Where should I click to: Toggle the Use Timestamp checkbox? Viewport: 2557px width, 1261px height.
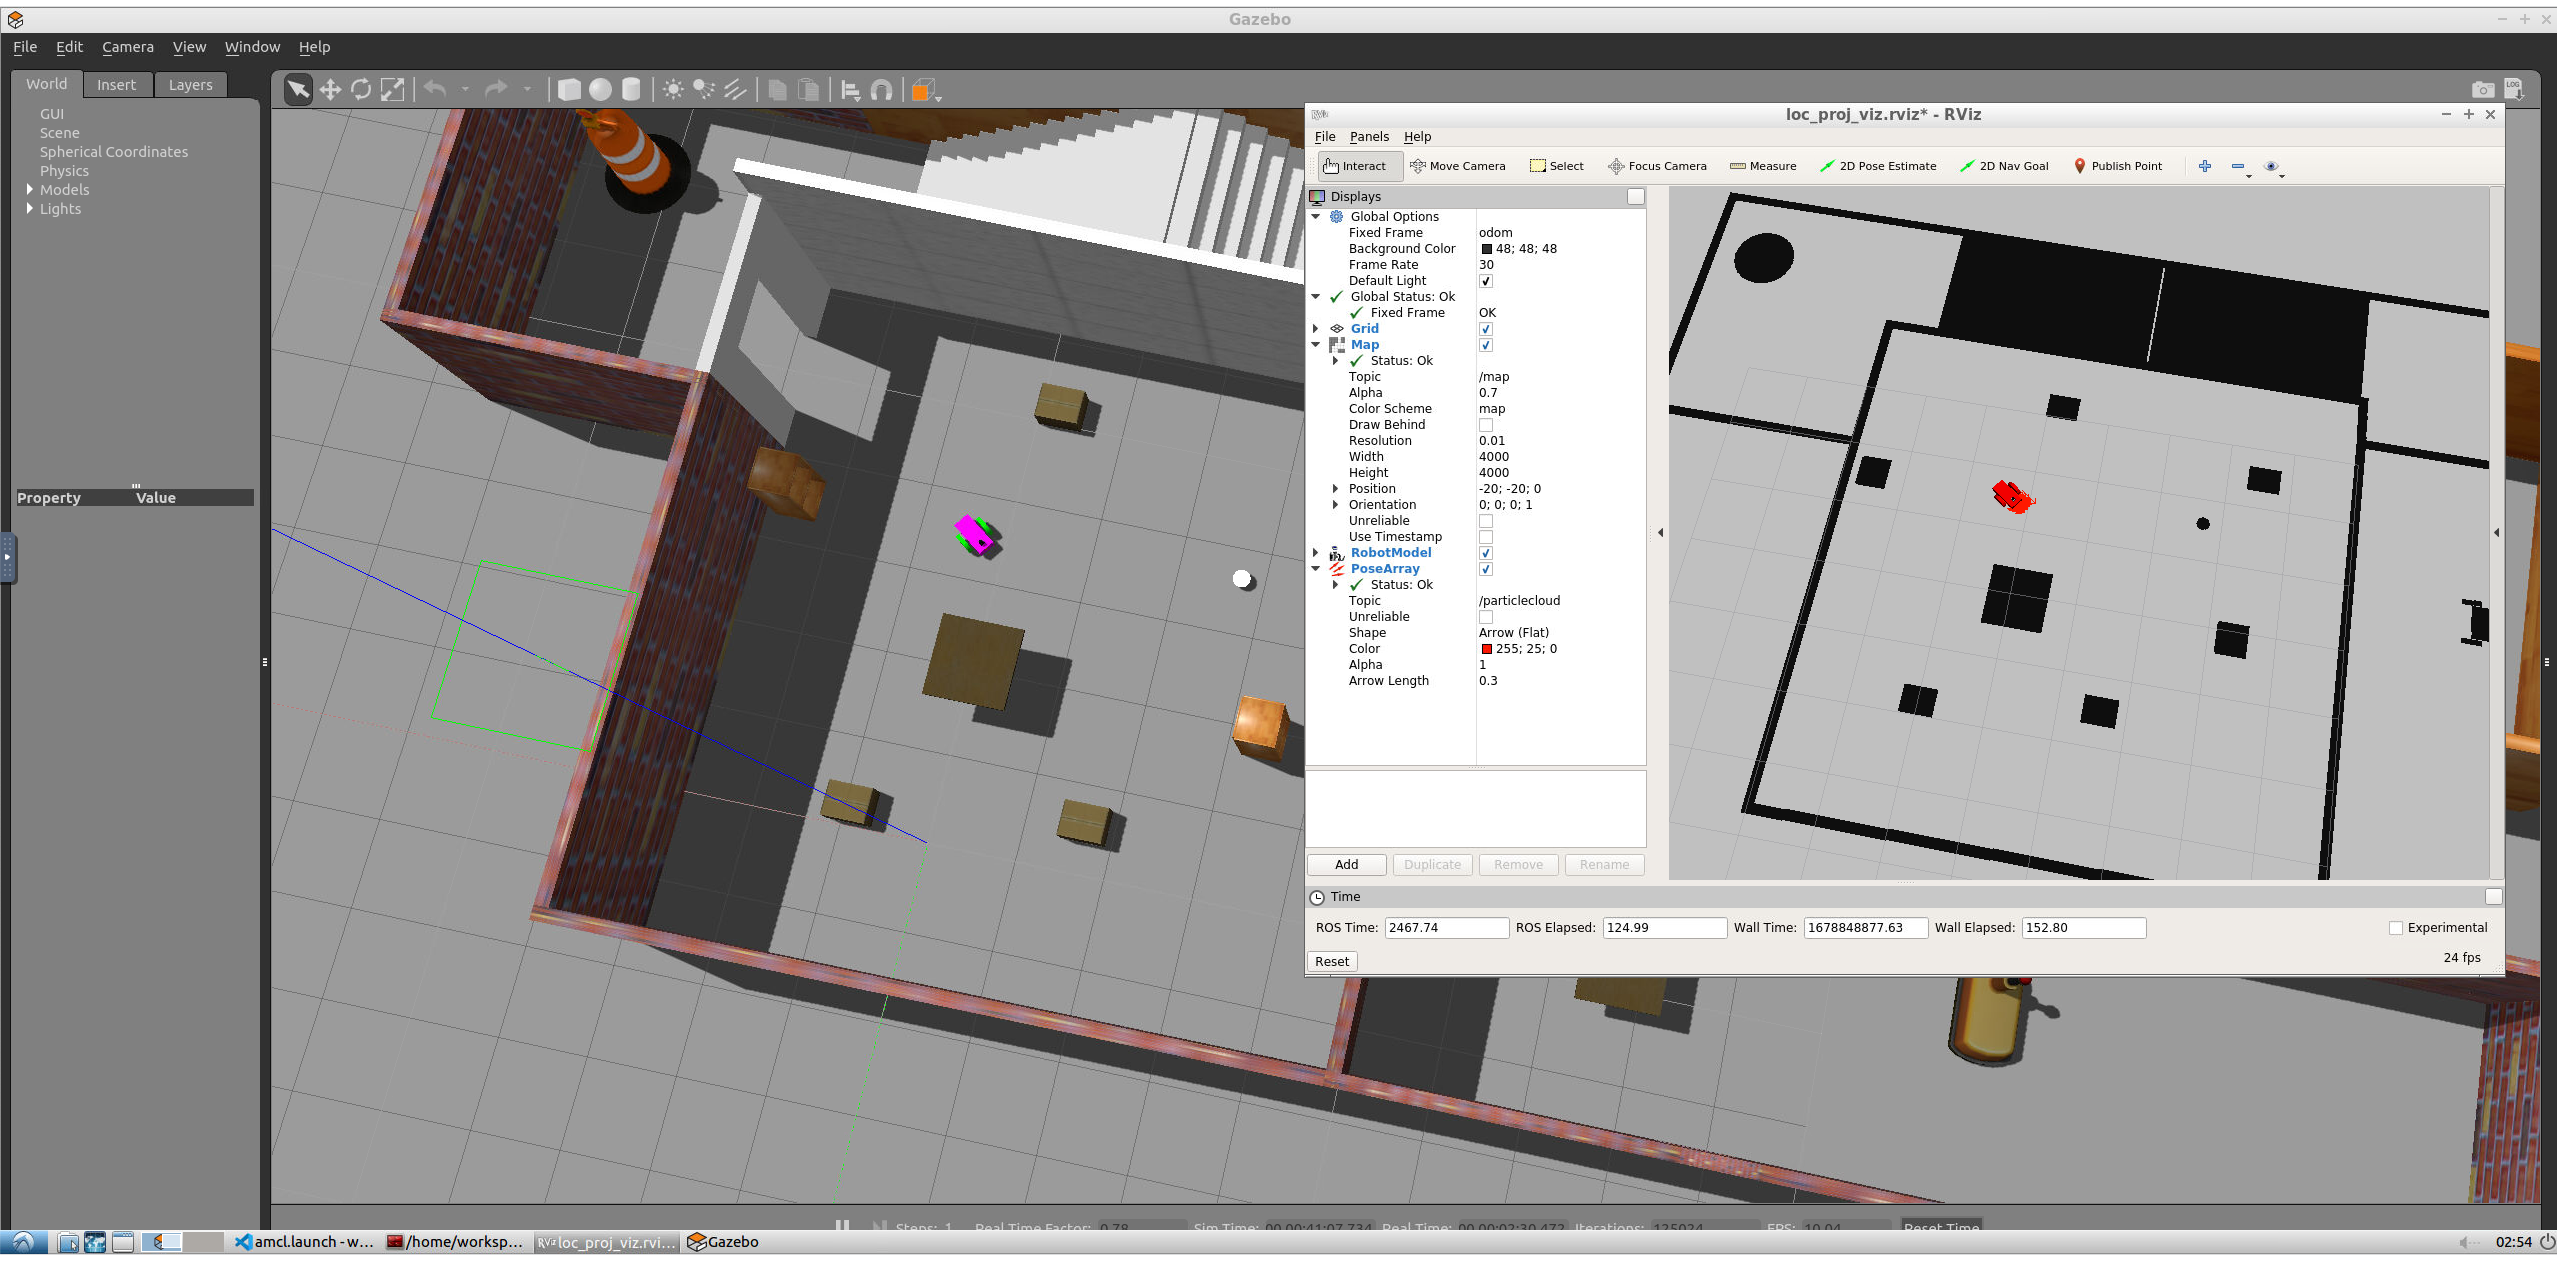[x=1486, y=537]
